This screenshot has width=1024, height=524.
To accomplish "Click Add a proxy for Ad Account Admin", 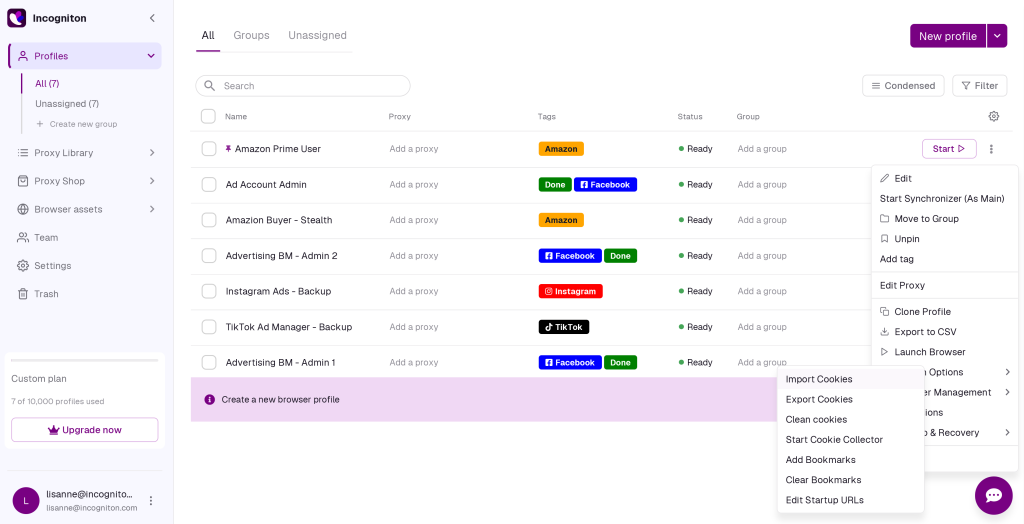I will click(x=414, y=185).
